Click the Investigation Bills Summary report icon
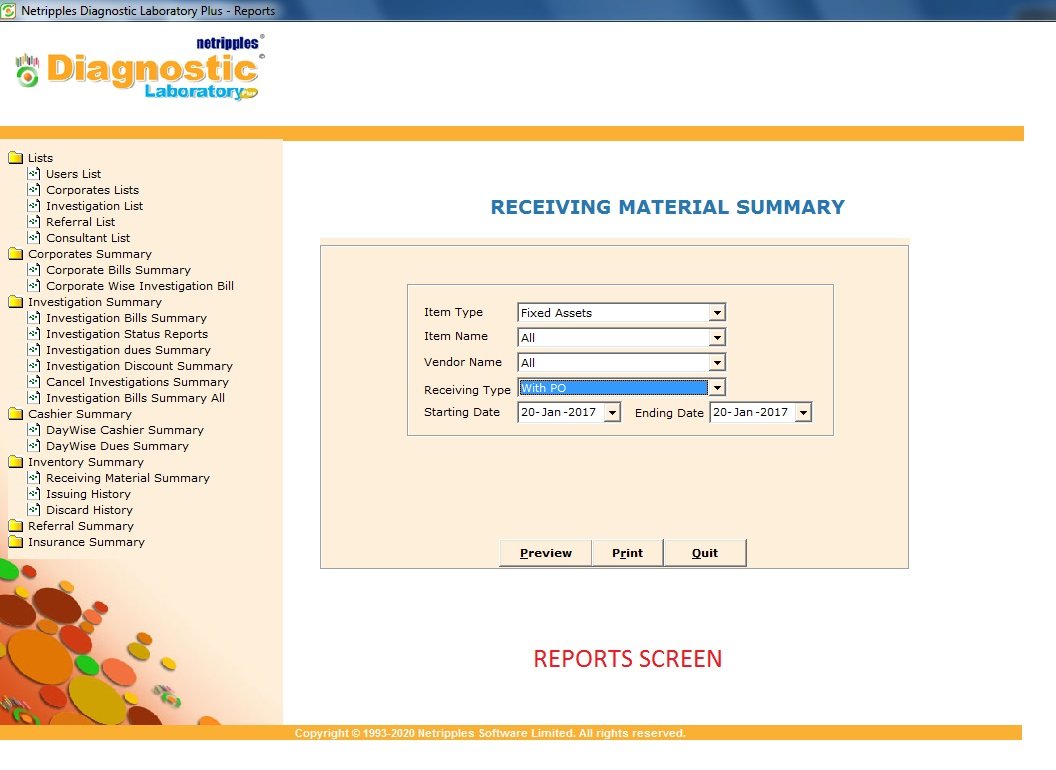 [34, 318]
